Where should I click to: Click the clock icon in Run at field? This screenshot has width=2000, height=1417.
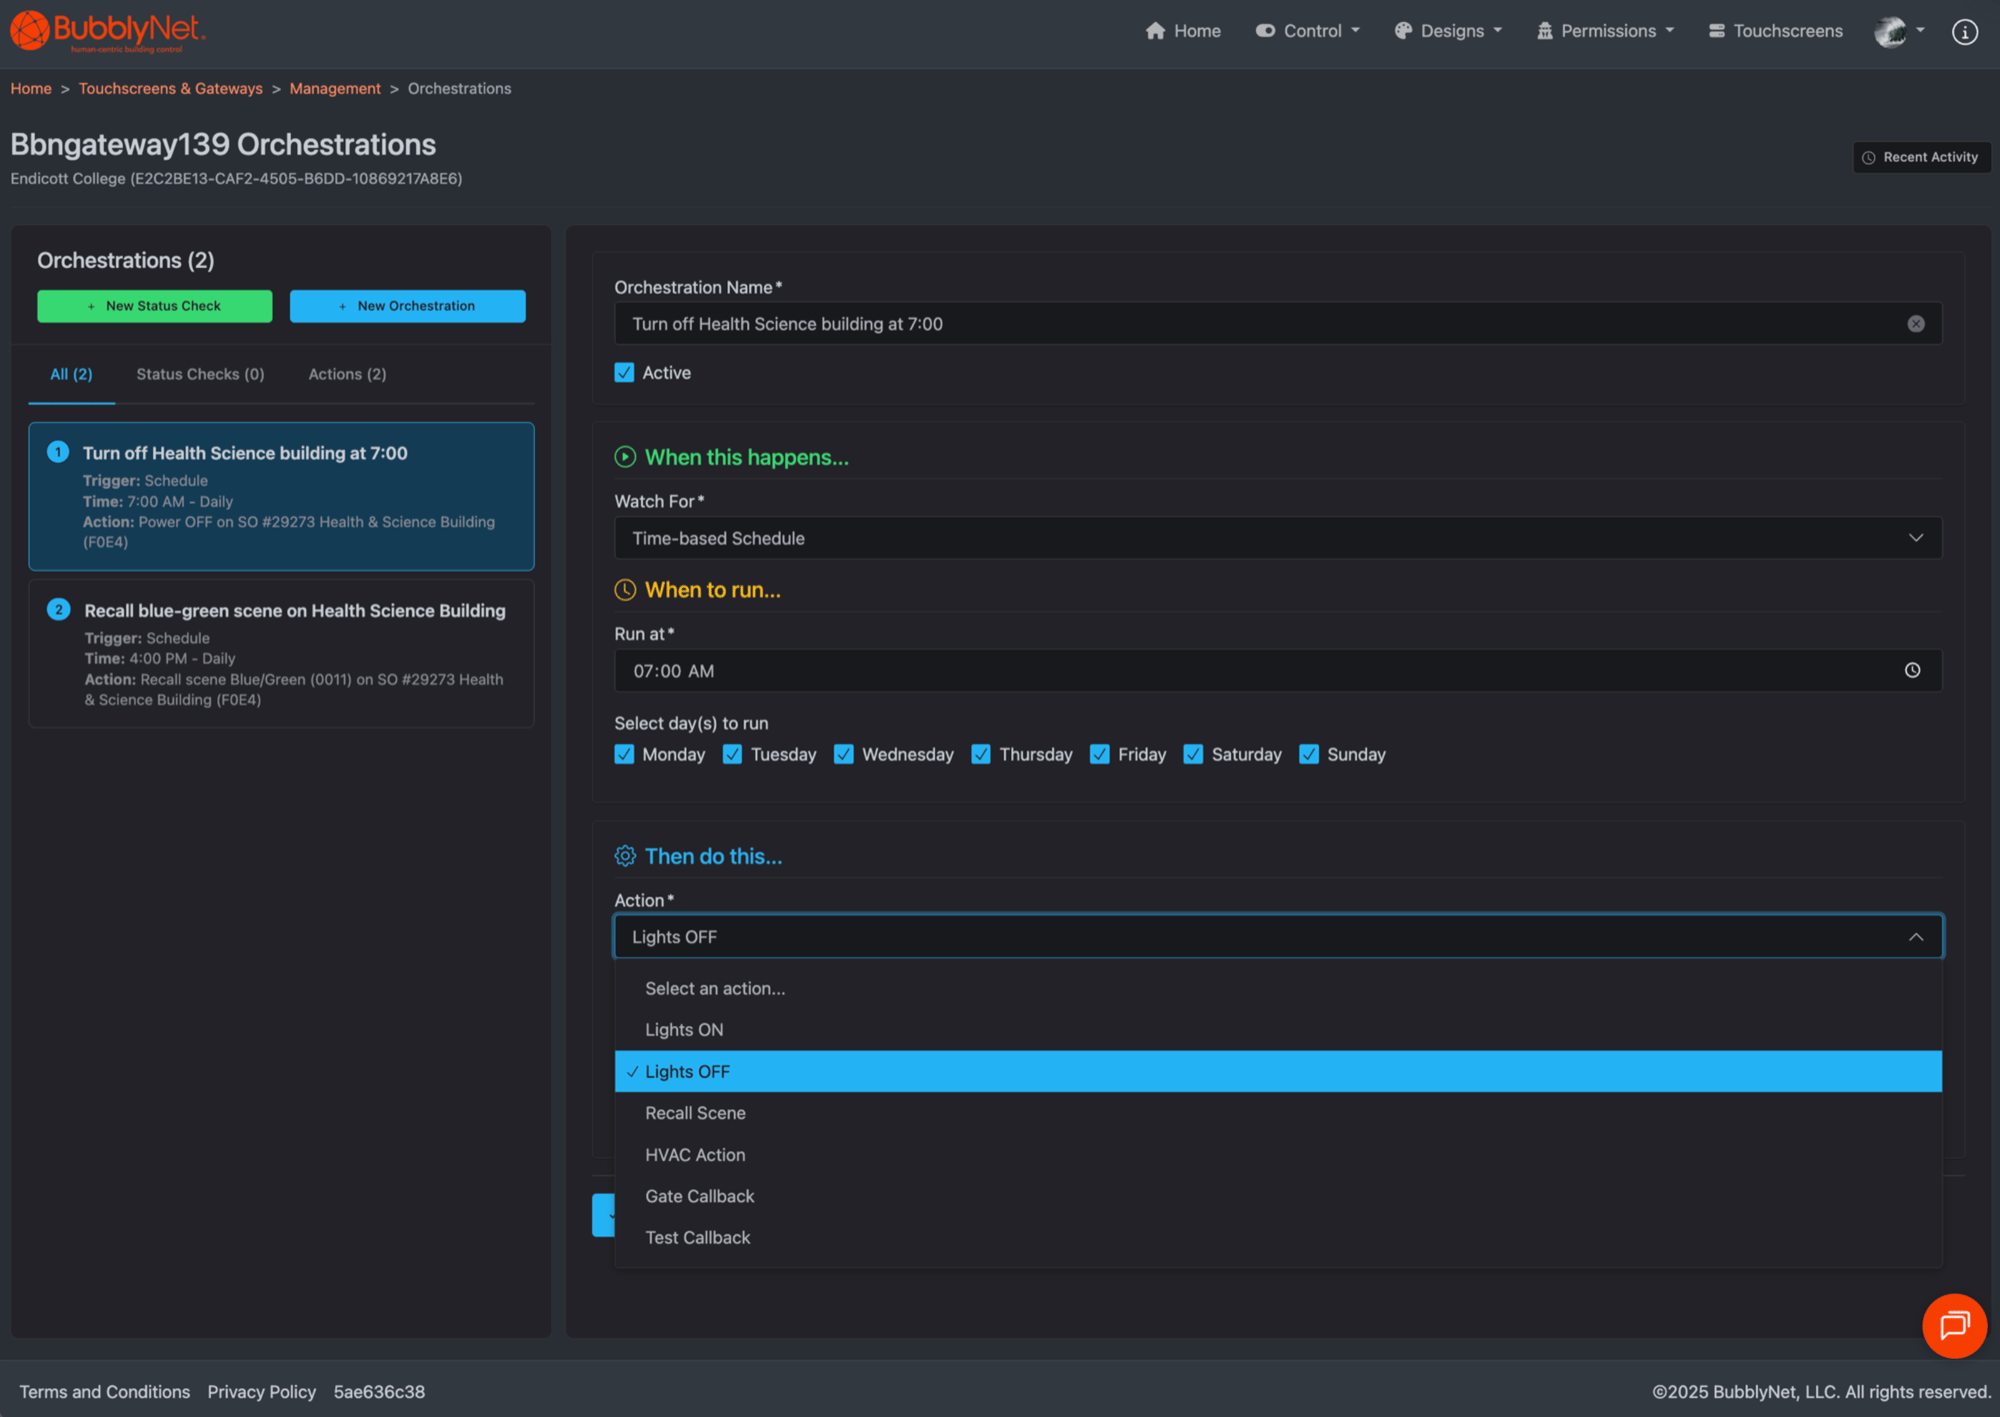[x=1911, y=671]
